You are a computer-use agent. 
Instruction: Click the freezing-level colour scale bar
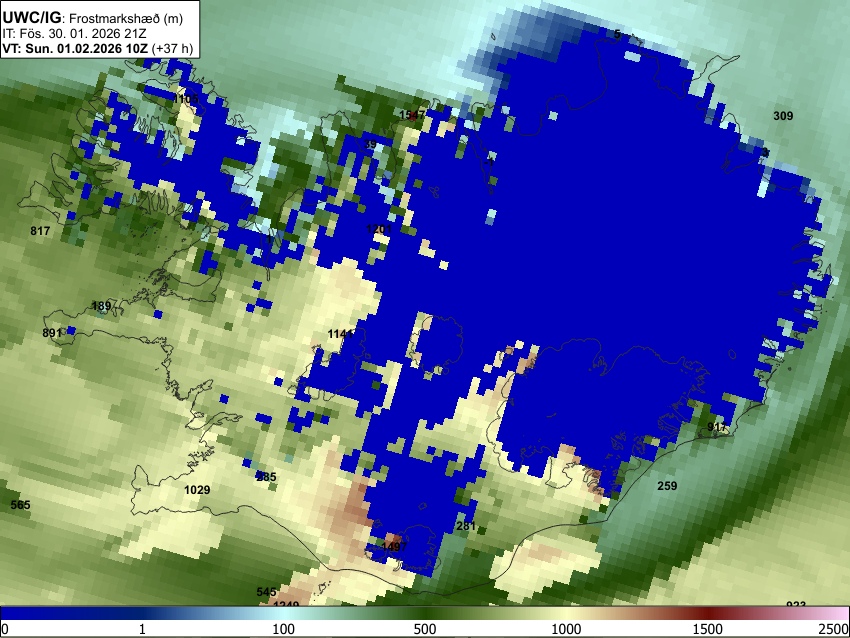tap(425, 614)
